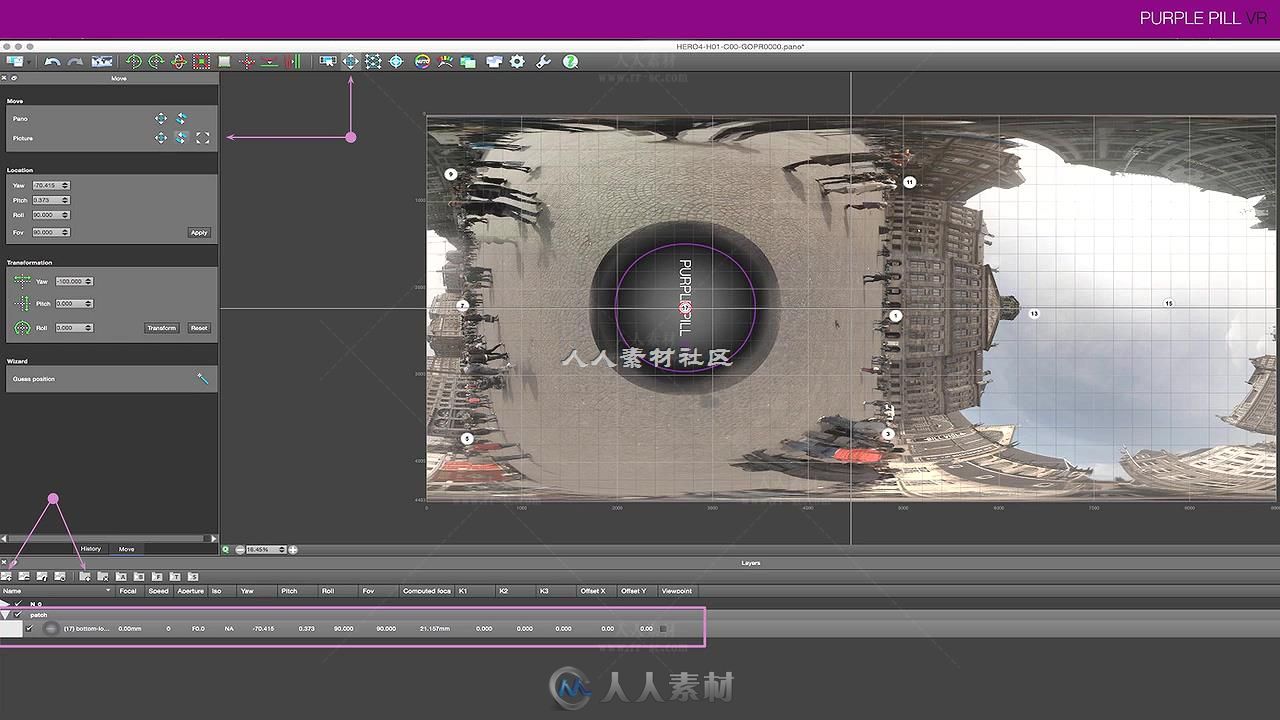
Task: Click the Picture move crosshair icon
Action: 161,138
